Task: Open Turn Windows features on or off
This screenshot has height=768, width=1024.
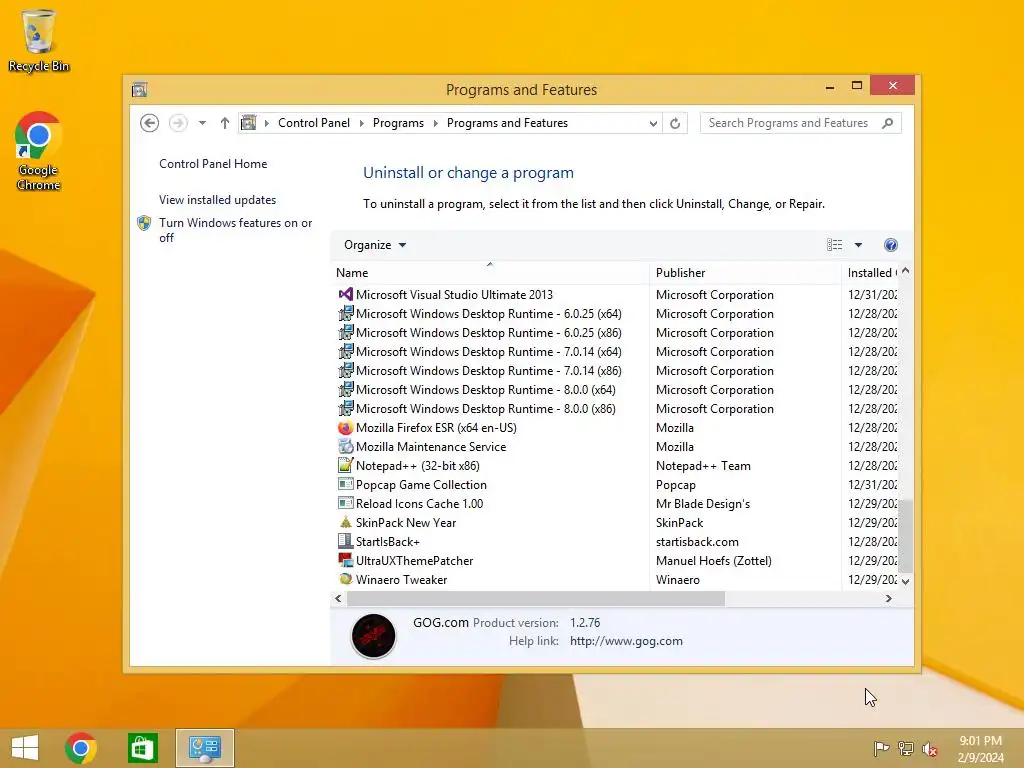Action: [x=235, y=230]
